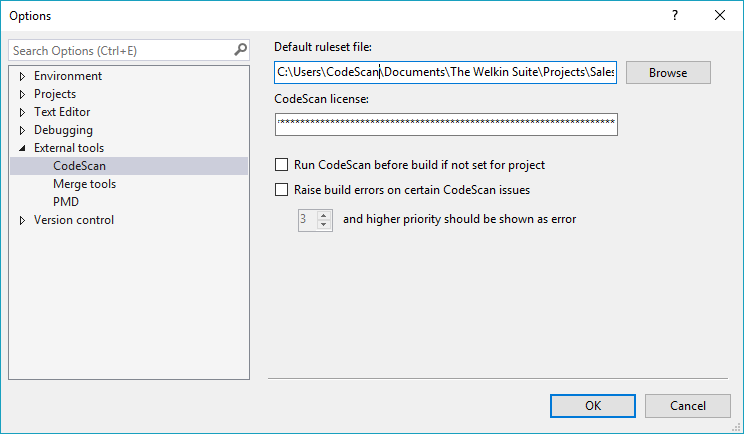
Task: Expand the Version control node
Action: click(22, 220)
